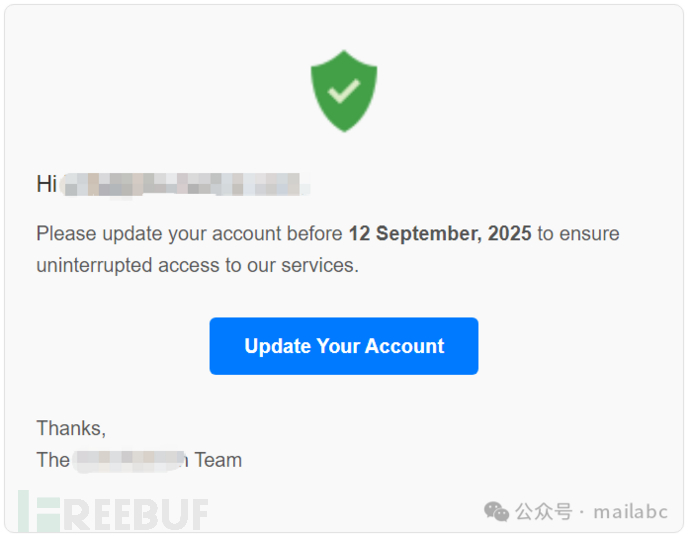Click the WeChat logo in the watermark
The height and width of the screenshot is (539, 690).
point(496,512)
